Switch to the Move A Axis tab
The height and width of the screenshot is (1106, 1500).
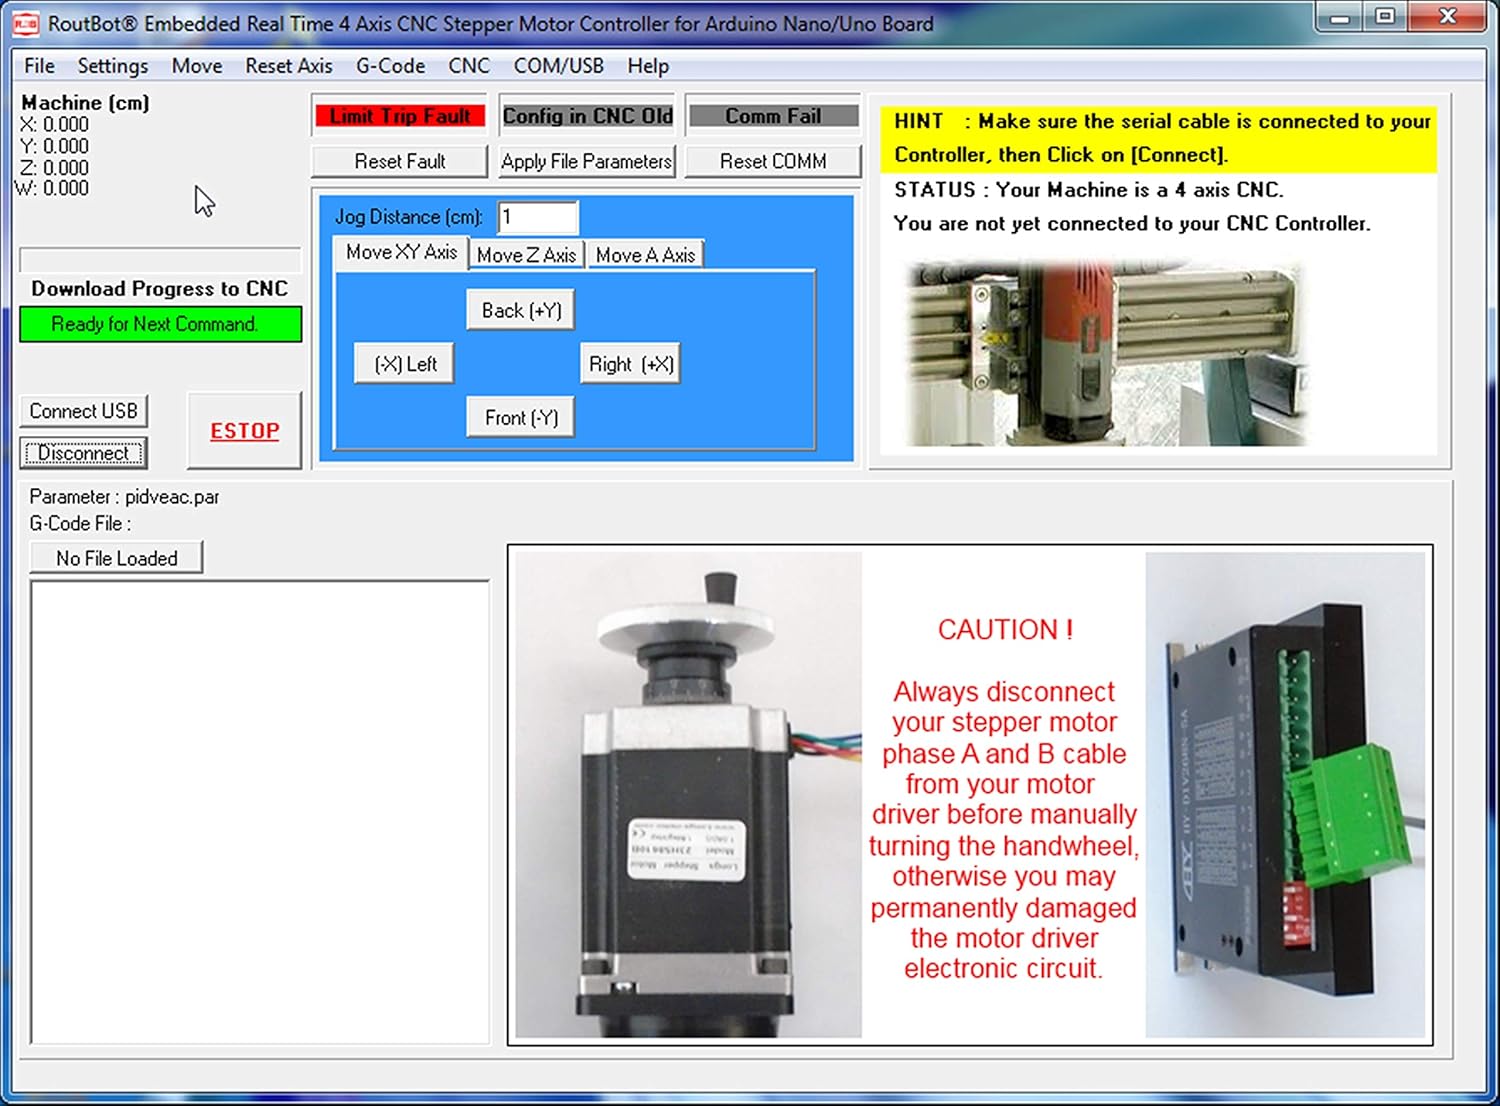pos(645,255)
